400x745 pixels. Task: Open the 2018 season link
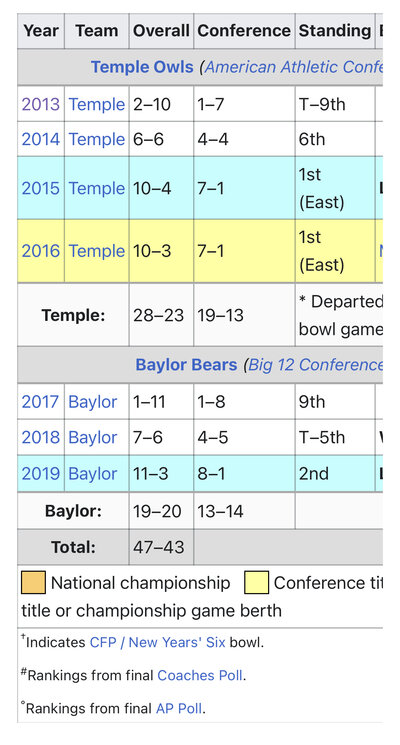[41, 438]
